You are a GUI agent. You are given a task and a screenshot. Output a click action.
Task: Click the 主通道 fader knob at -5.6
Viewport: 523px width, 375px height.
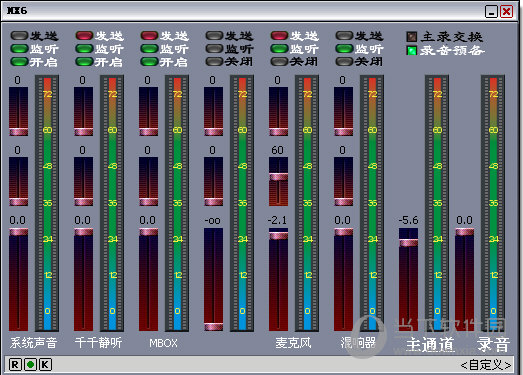[409, 243]
